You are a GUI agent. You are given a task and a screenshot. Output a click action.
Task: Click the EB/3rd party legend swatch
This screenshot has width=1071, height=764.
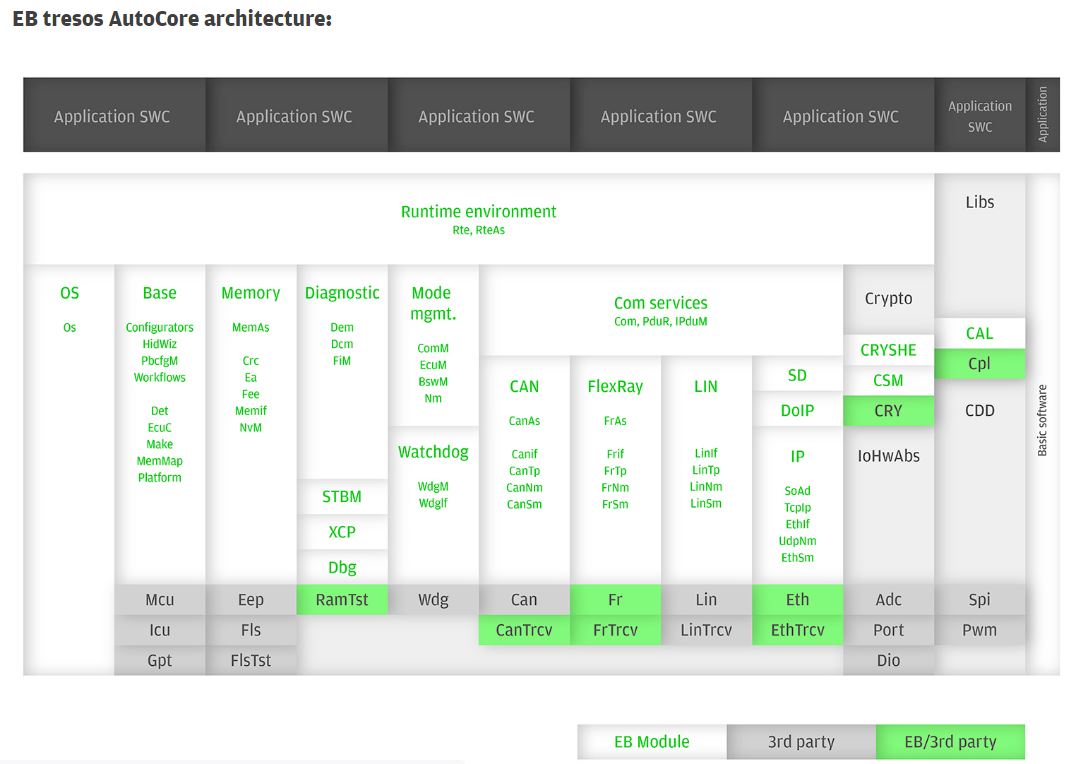click(950, 741)
